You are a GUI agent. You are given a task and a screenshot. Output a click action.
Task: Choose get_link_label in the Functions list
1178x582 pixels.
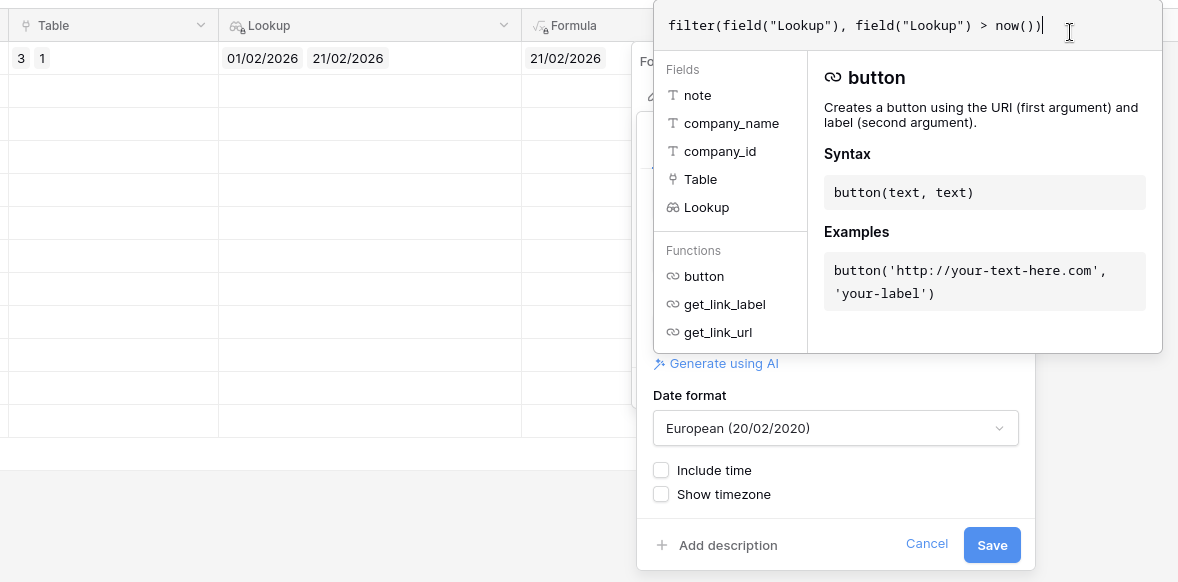[x=724, y=305]
